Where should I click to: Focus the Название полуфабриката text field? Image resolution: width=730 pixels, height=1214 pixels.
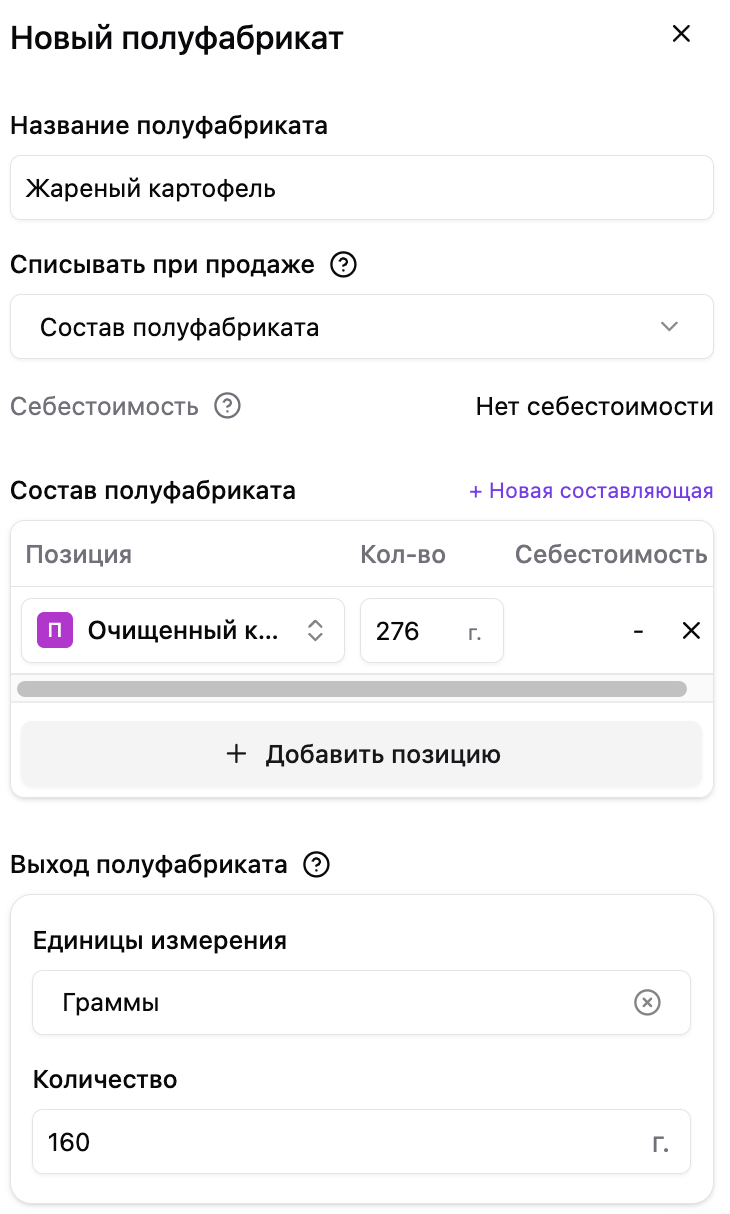tap(362, 187)
